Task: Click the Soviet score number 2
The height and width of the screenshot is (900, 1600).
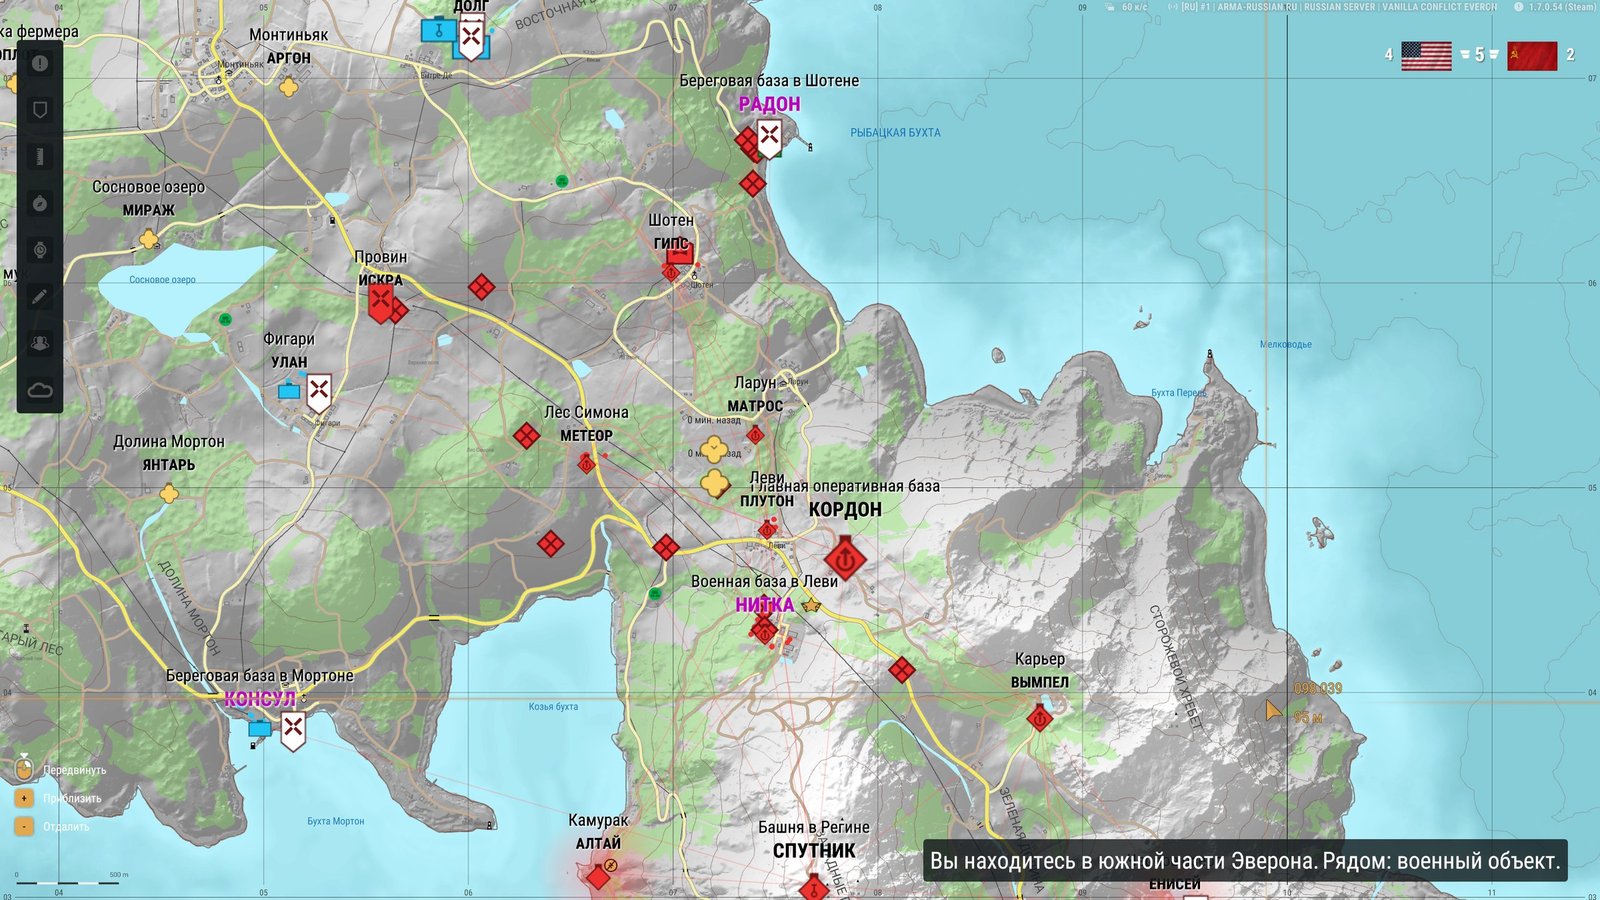Action: pyautogui.click(x=1570, y=55)
